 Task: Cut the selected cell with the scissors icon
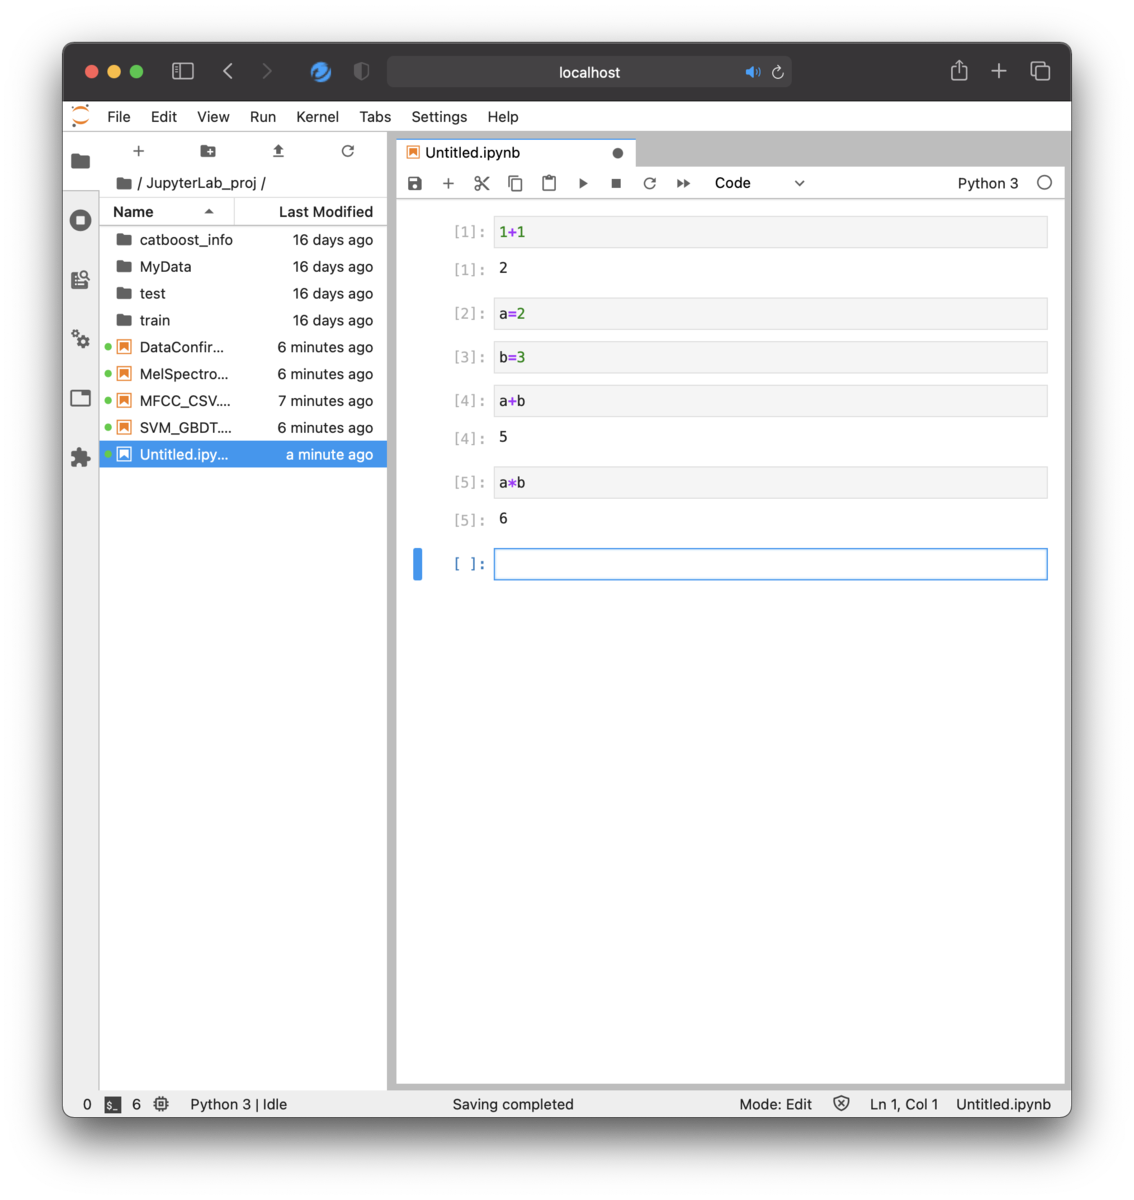pyautogui.click(x=482, y=183)
